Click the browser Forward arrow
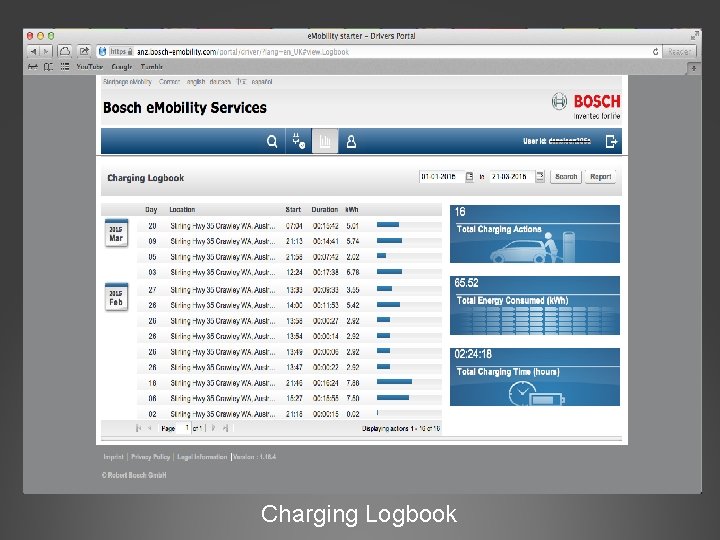The image size is (720, 540). tap(46, 51)
